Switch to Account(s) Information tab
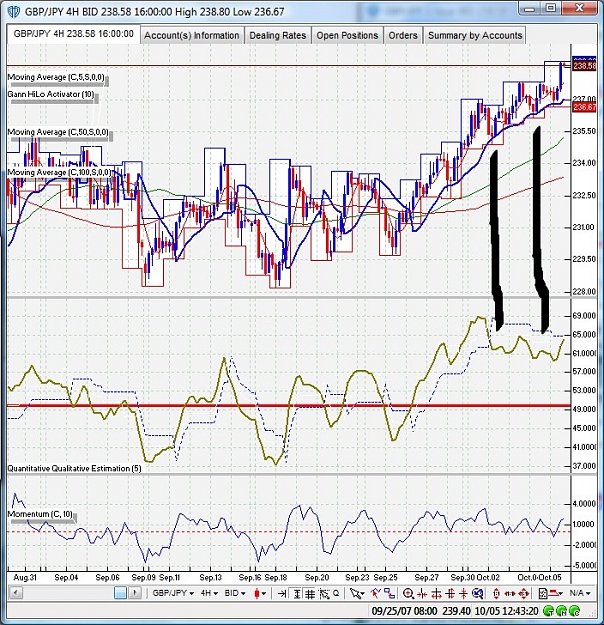The height and width of the screenshot is (625, 604). point(191,35)
